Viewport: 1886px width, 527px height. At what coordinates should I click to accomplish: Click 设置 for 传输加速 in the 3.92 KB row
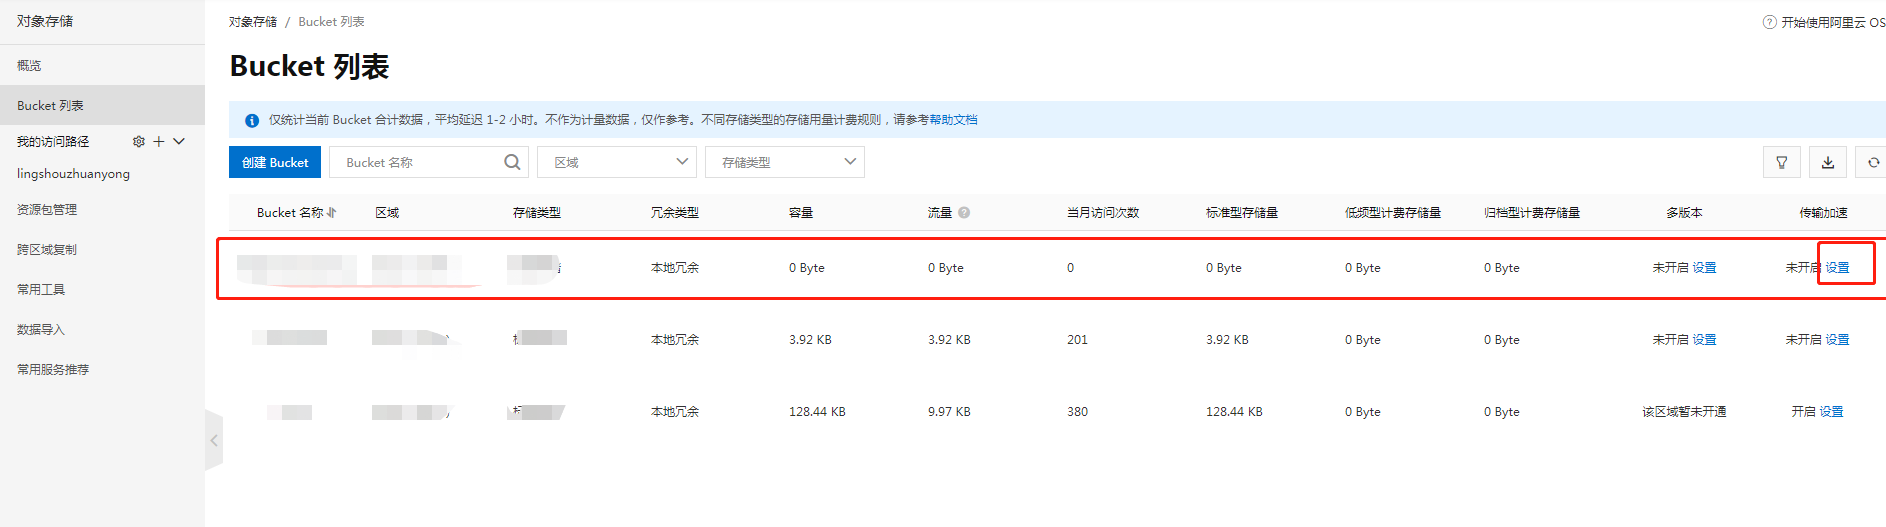tap(1837, 340)
